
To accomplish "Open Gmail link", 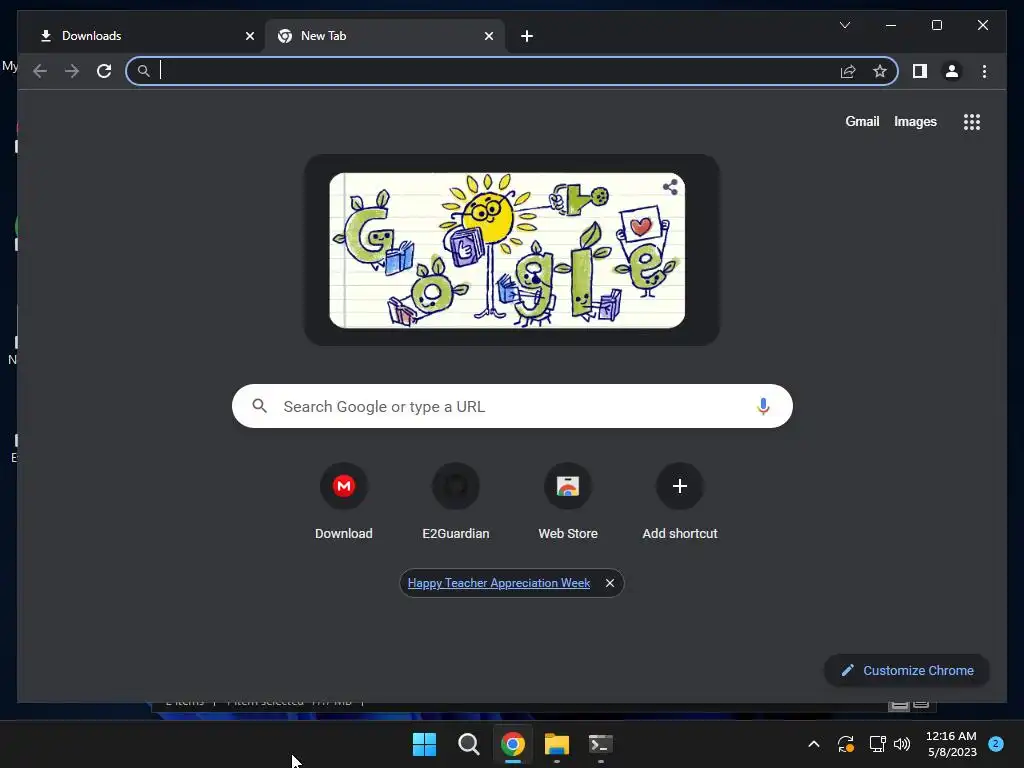I will tap(862, 121).
